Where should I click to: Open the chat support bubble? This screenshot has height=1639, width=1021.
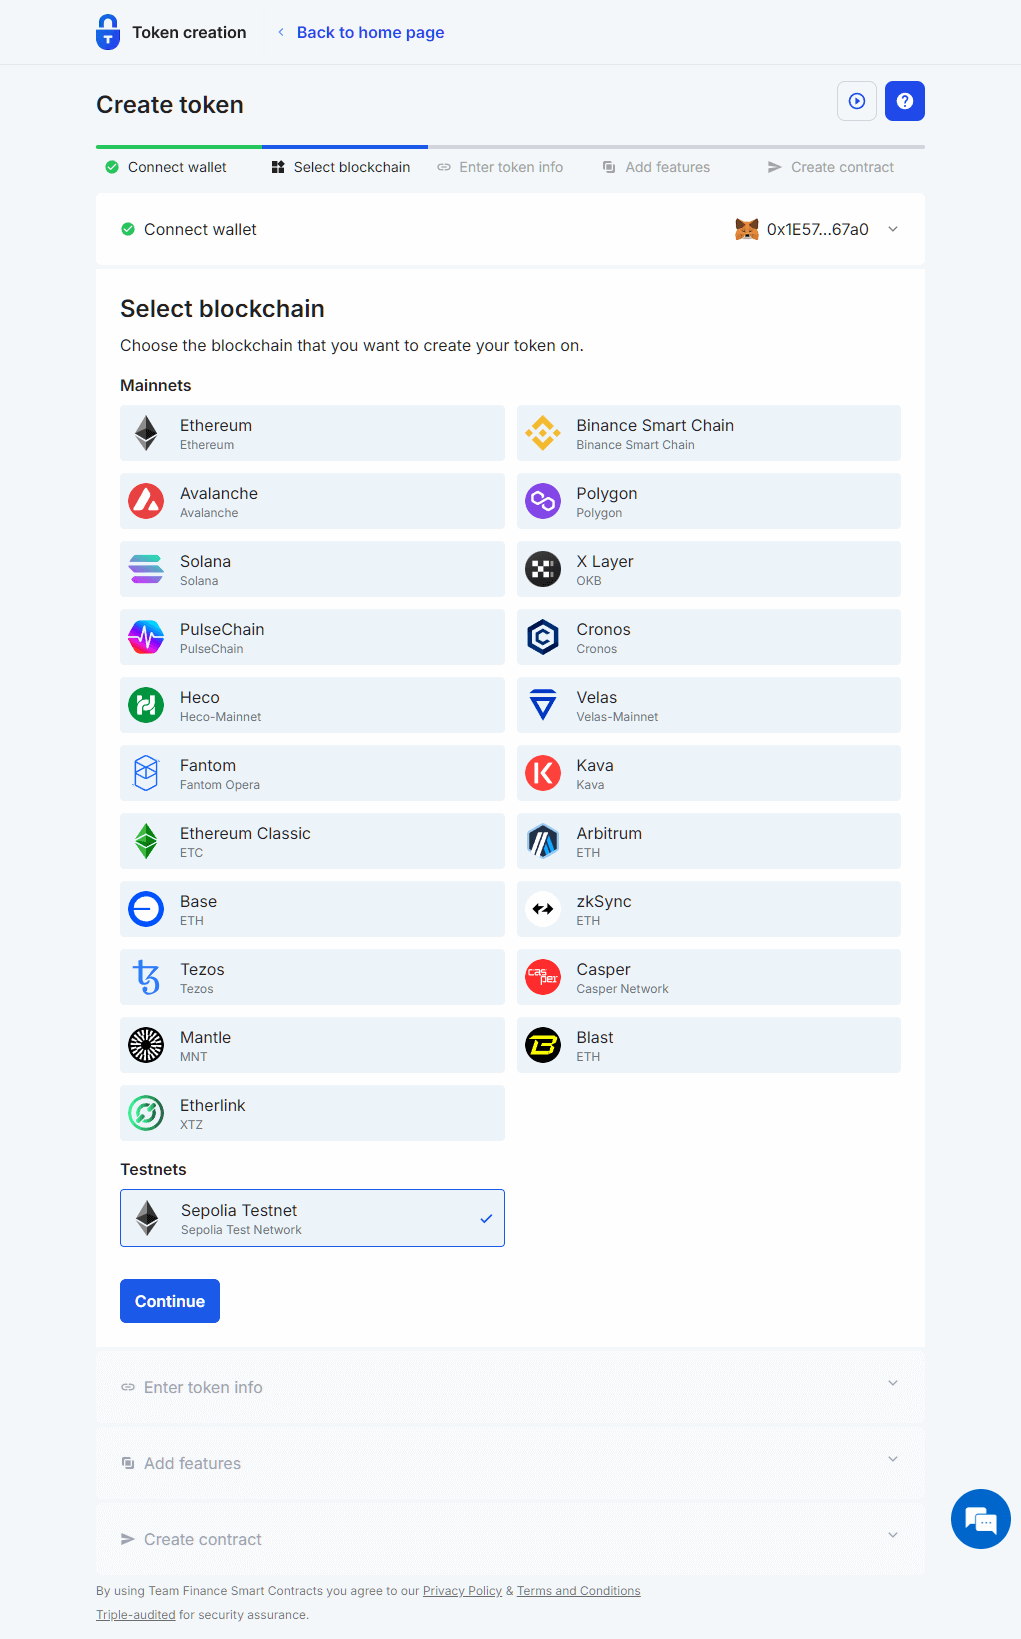(979, 1519)
